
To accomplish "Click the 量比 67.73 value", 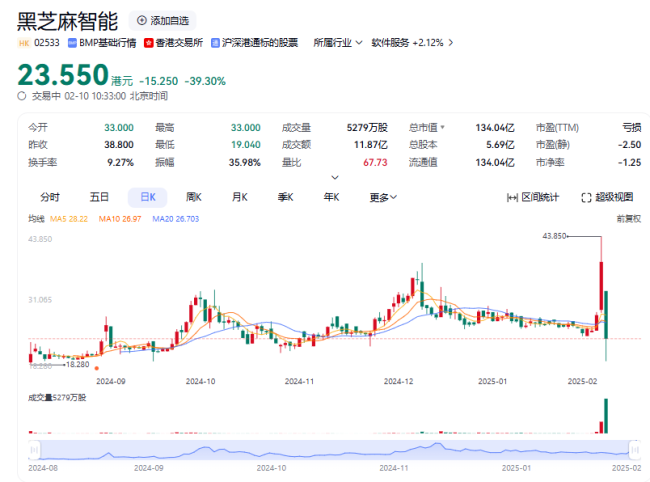I will point(375,162).
